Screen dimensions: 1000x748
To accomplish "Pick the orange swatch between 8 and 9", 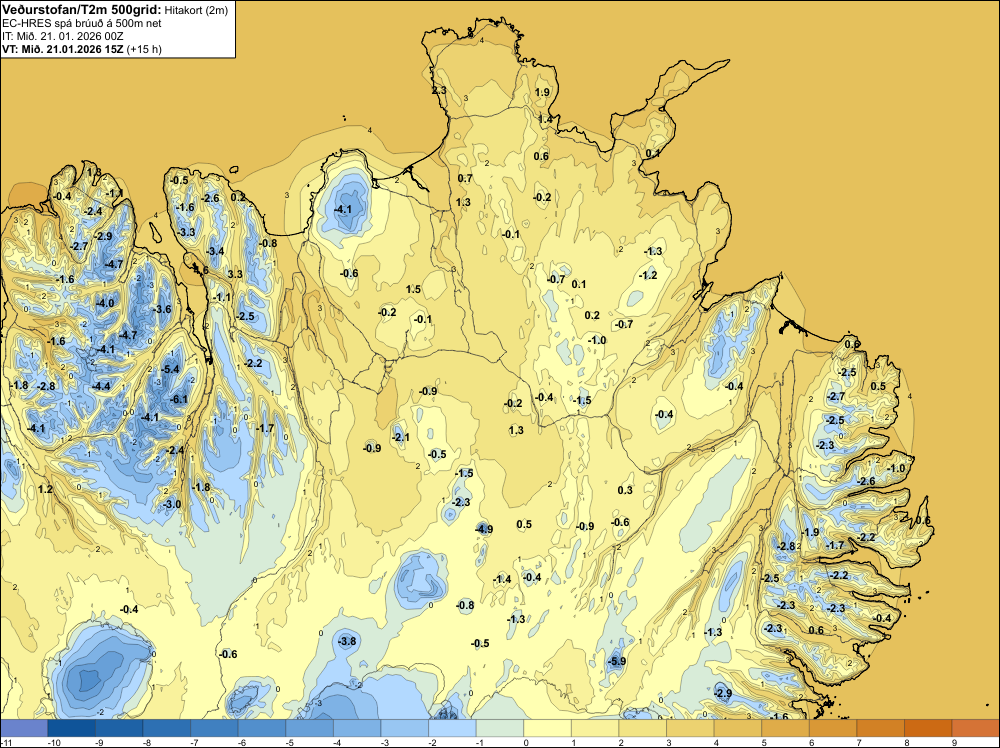I will point(928,728).
